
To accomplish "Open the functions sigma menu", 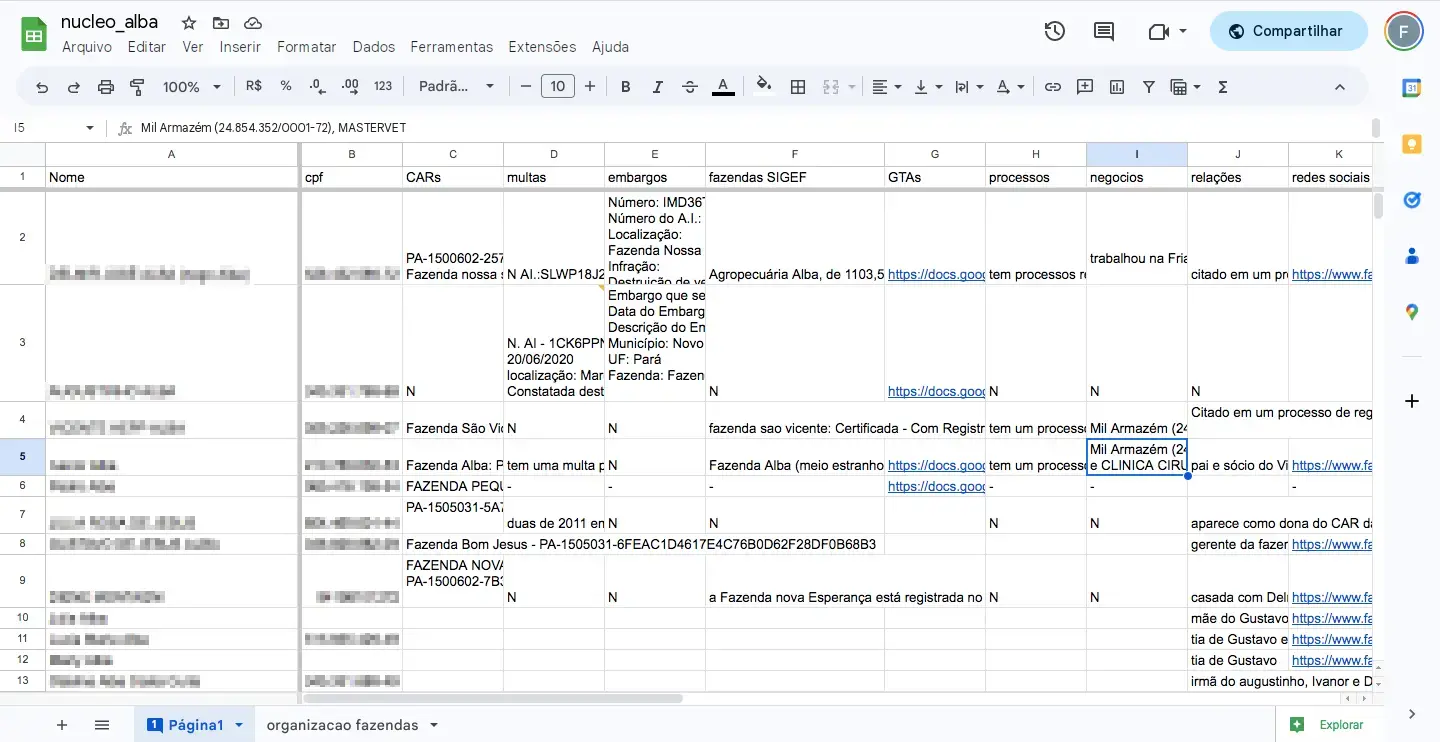I will click(1223, 87).
